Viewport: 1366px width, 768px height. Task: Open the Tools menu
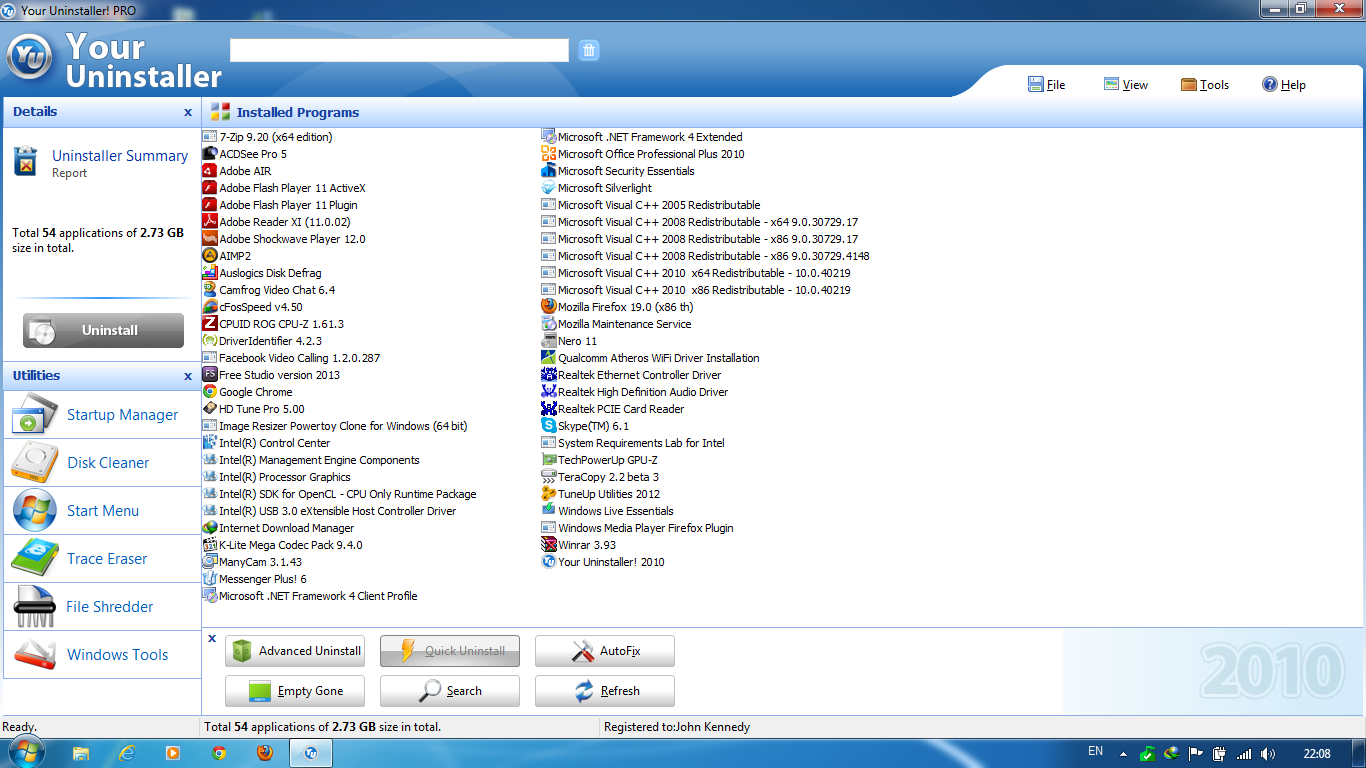pos(1205,85)
